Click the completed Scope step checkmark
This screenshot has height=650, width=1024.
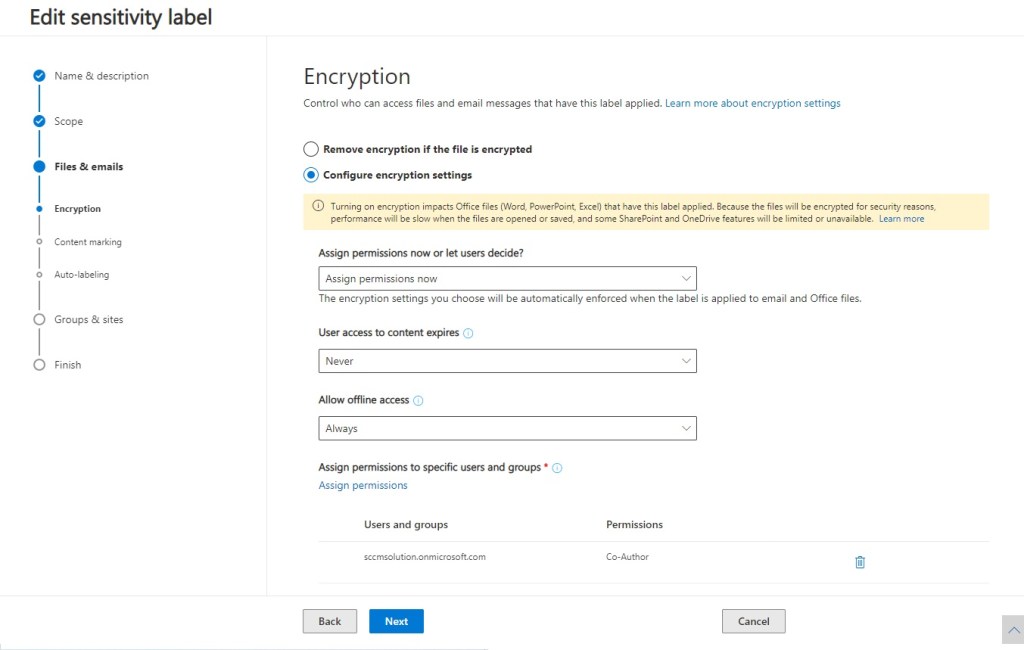pyautogui.click(x=39, y=121)
